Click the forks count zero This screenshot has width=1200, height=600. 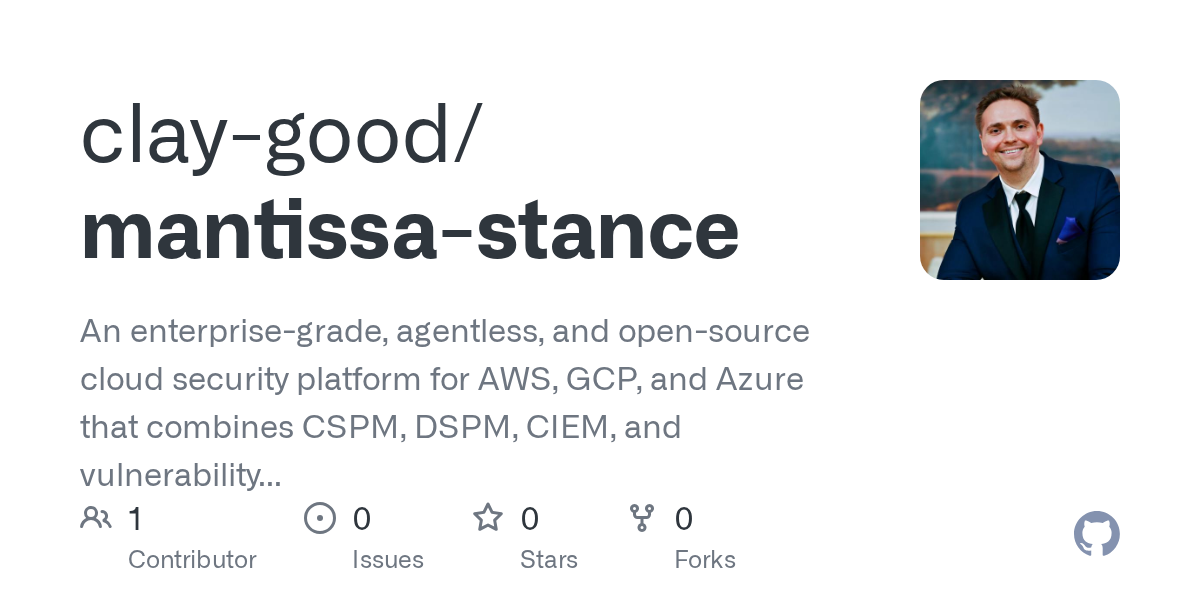(683, 518)
